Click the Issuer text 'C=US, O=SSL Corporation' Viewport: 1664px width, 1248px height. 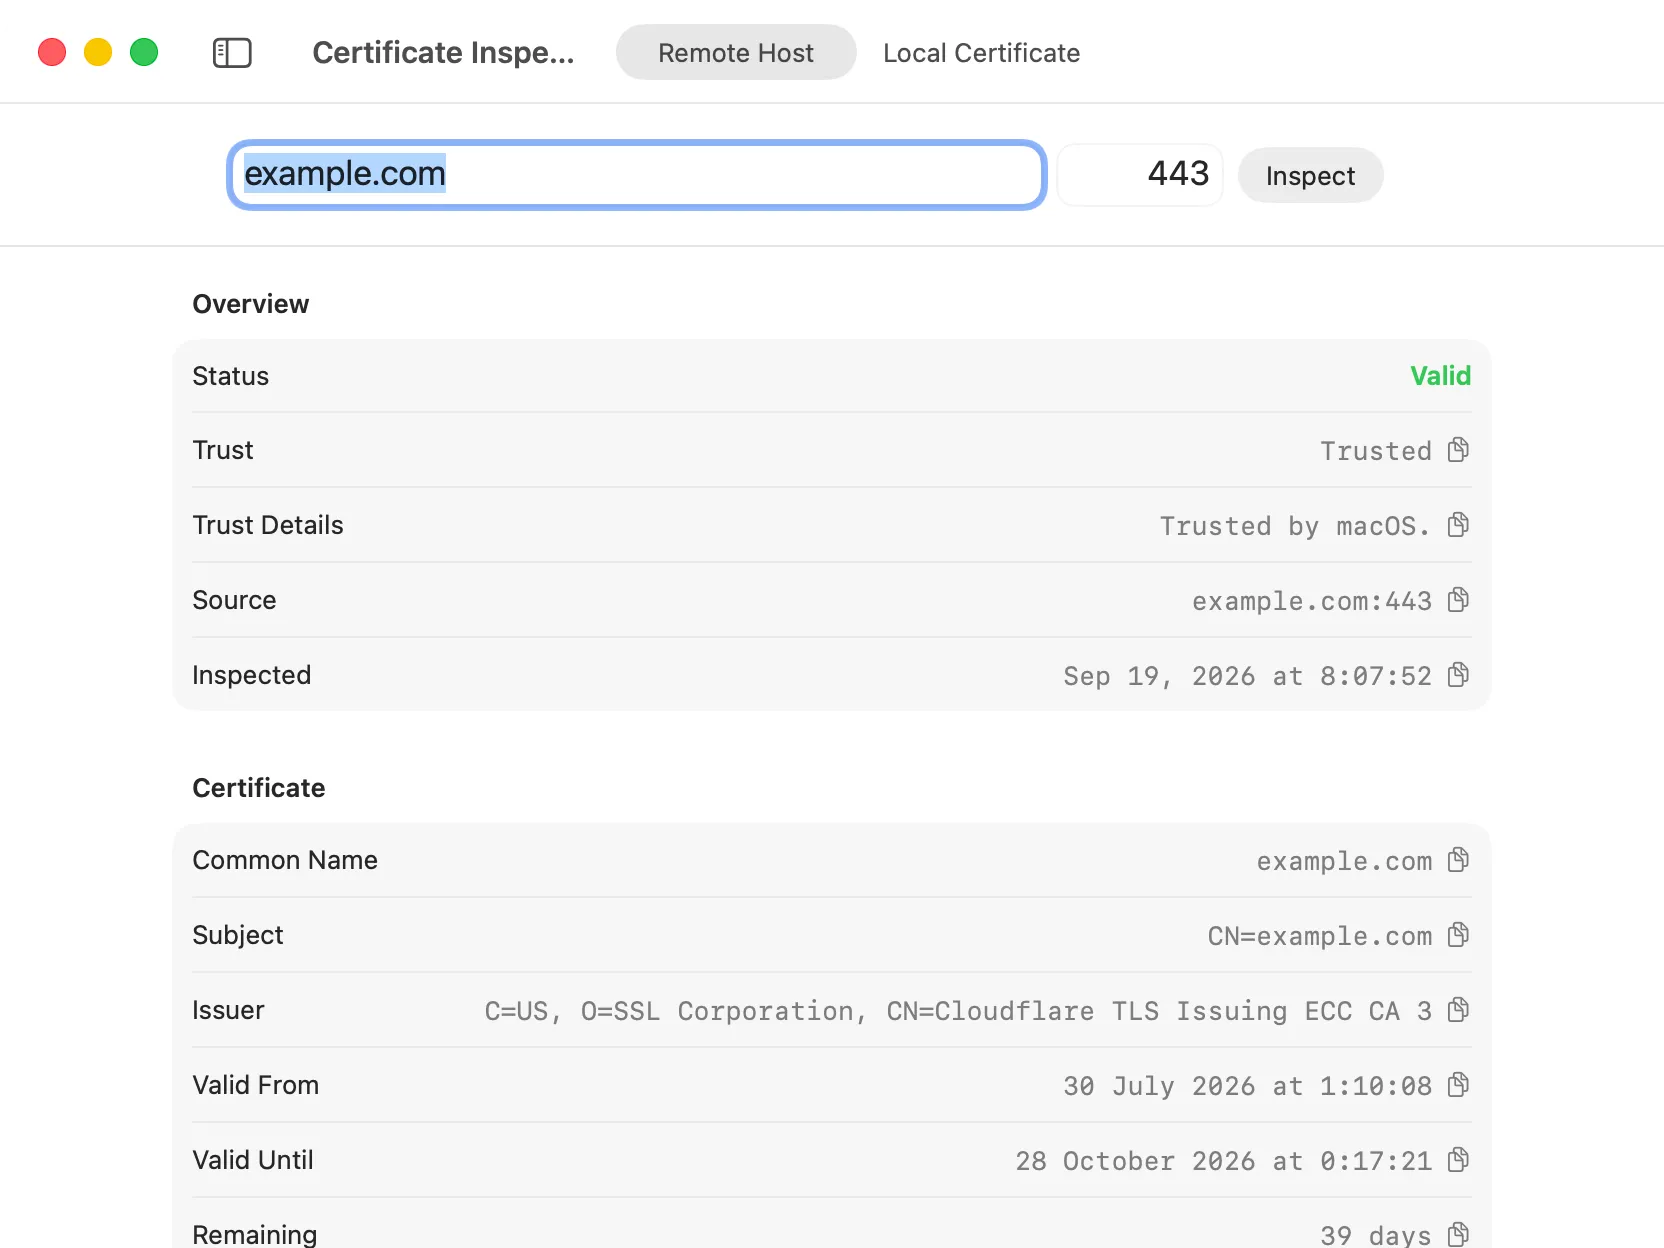coord(671,1011)
